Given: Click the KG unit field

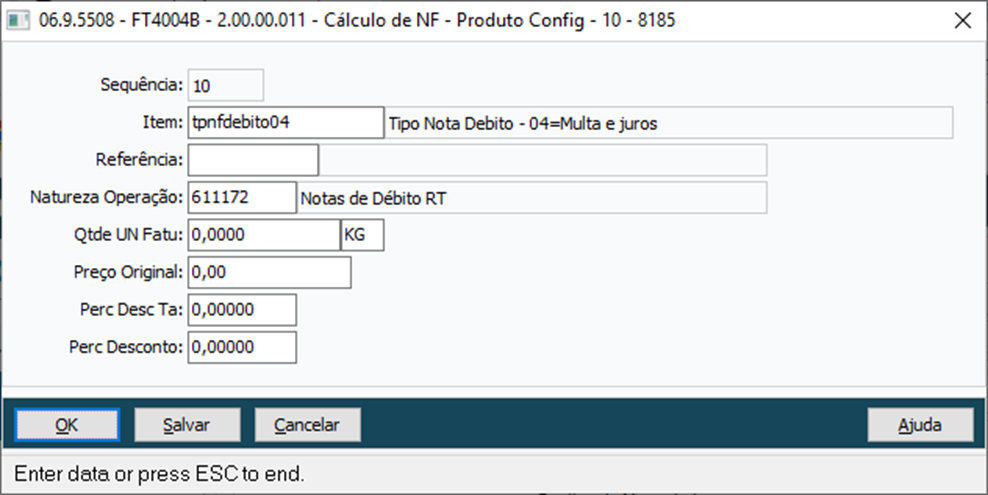Looking at the screenshot, I should coord(362,235).
